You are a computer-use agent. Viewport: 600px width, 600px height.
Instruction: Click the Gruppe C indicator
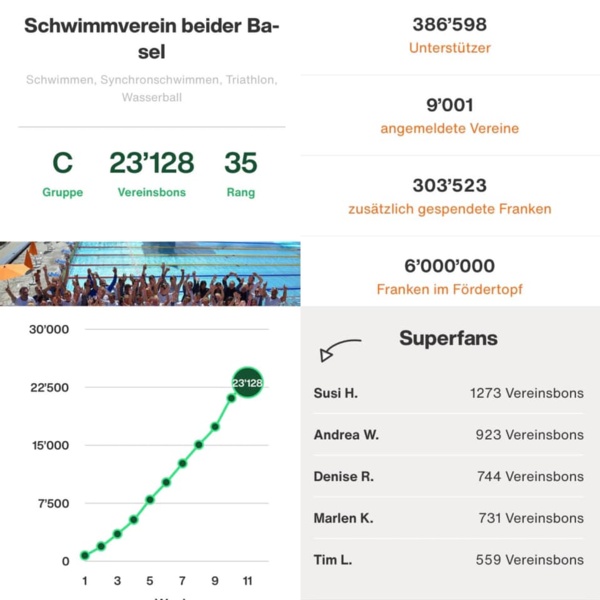coord(63,172)
